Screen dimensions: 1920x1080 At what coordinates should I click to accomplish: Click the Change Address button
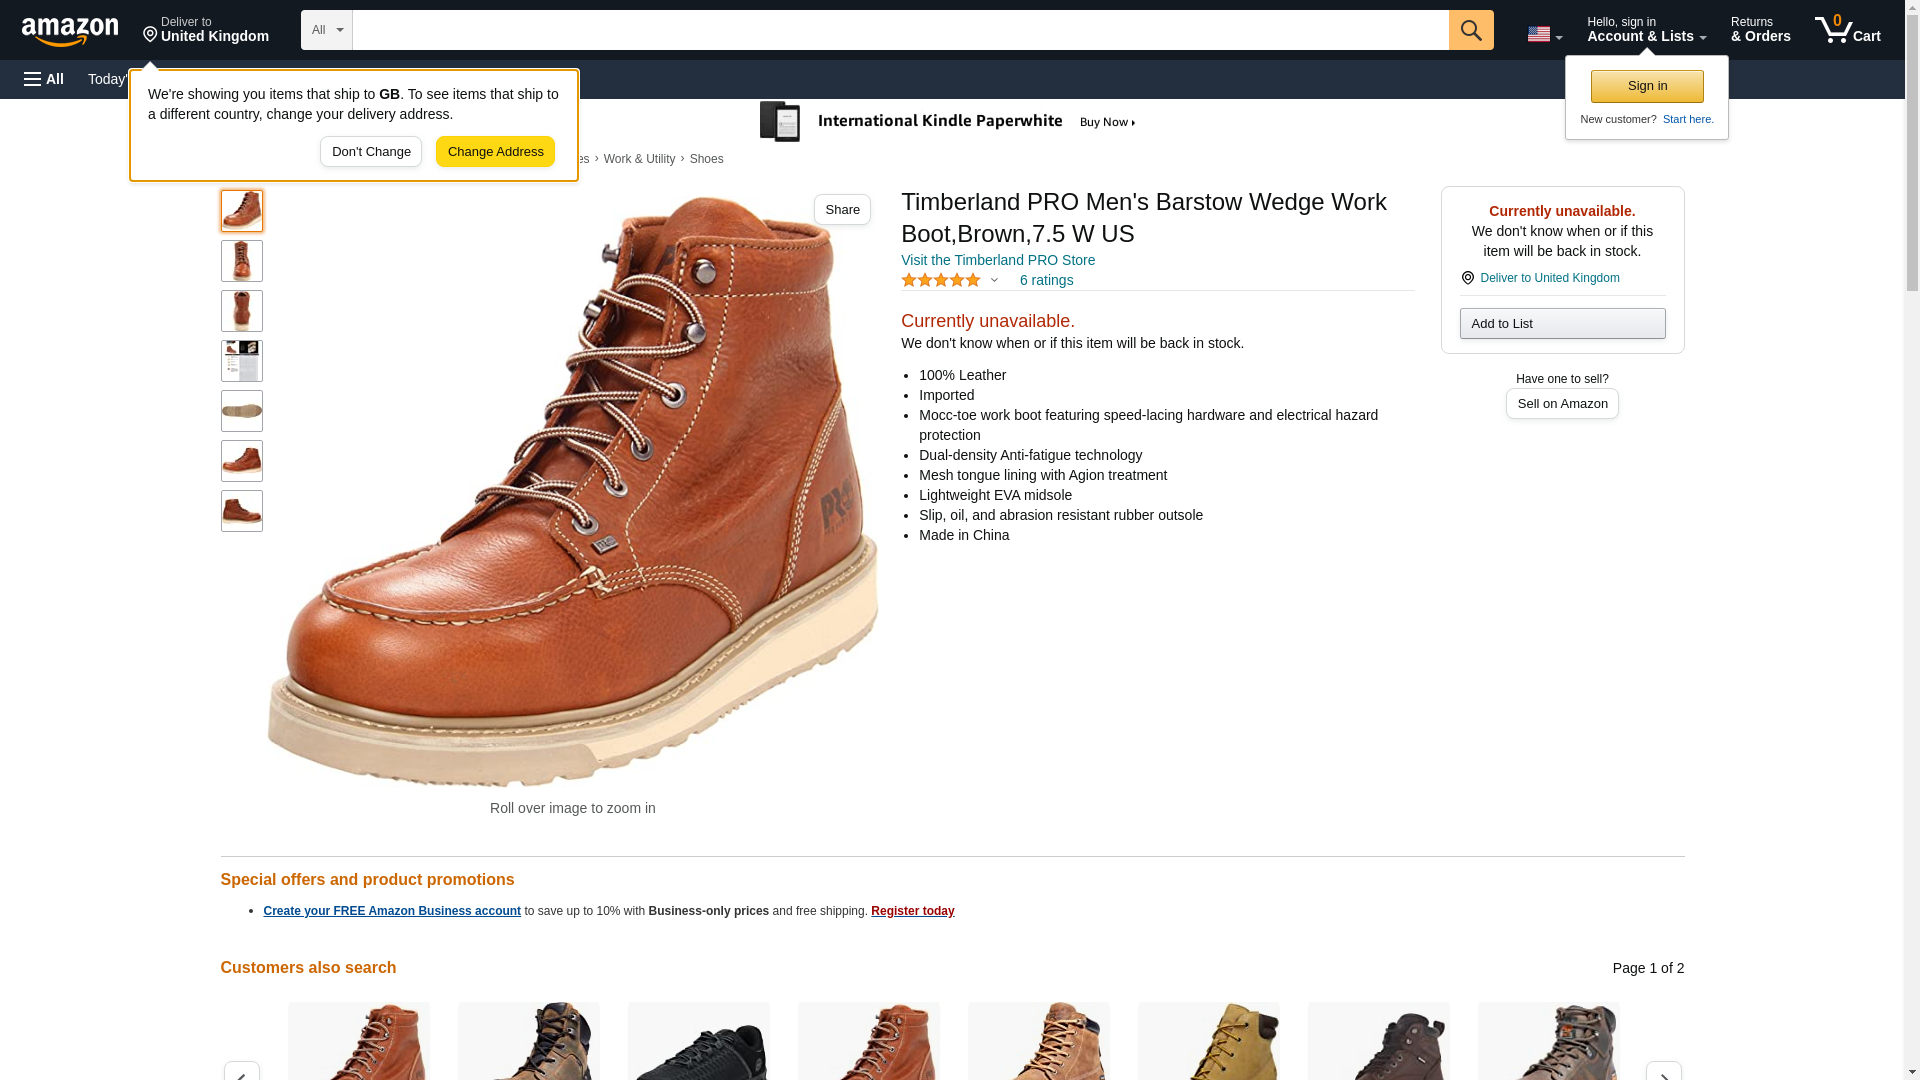(495, 152)
